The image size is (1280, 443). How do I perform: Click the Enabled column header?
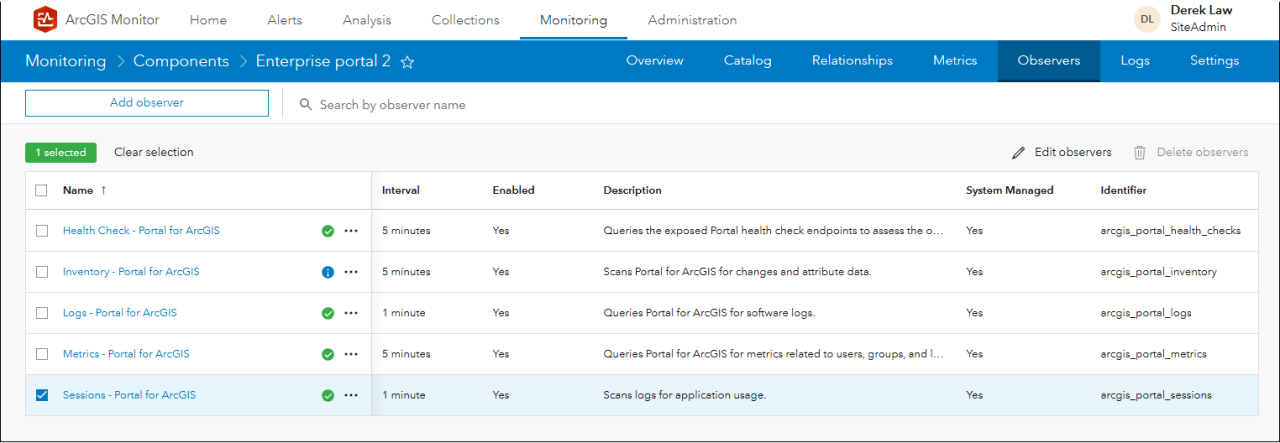click(x=513, y=190)
